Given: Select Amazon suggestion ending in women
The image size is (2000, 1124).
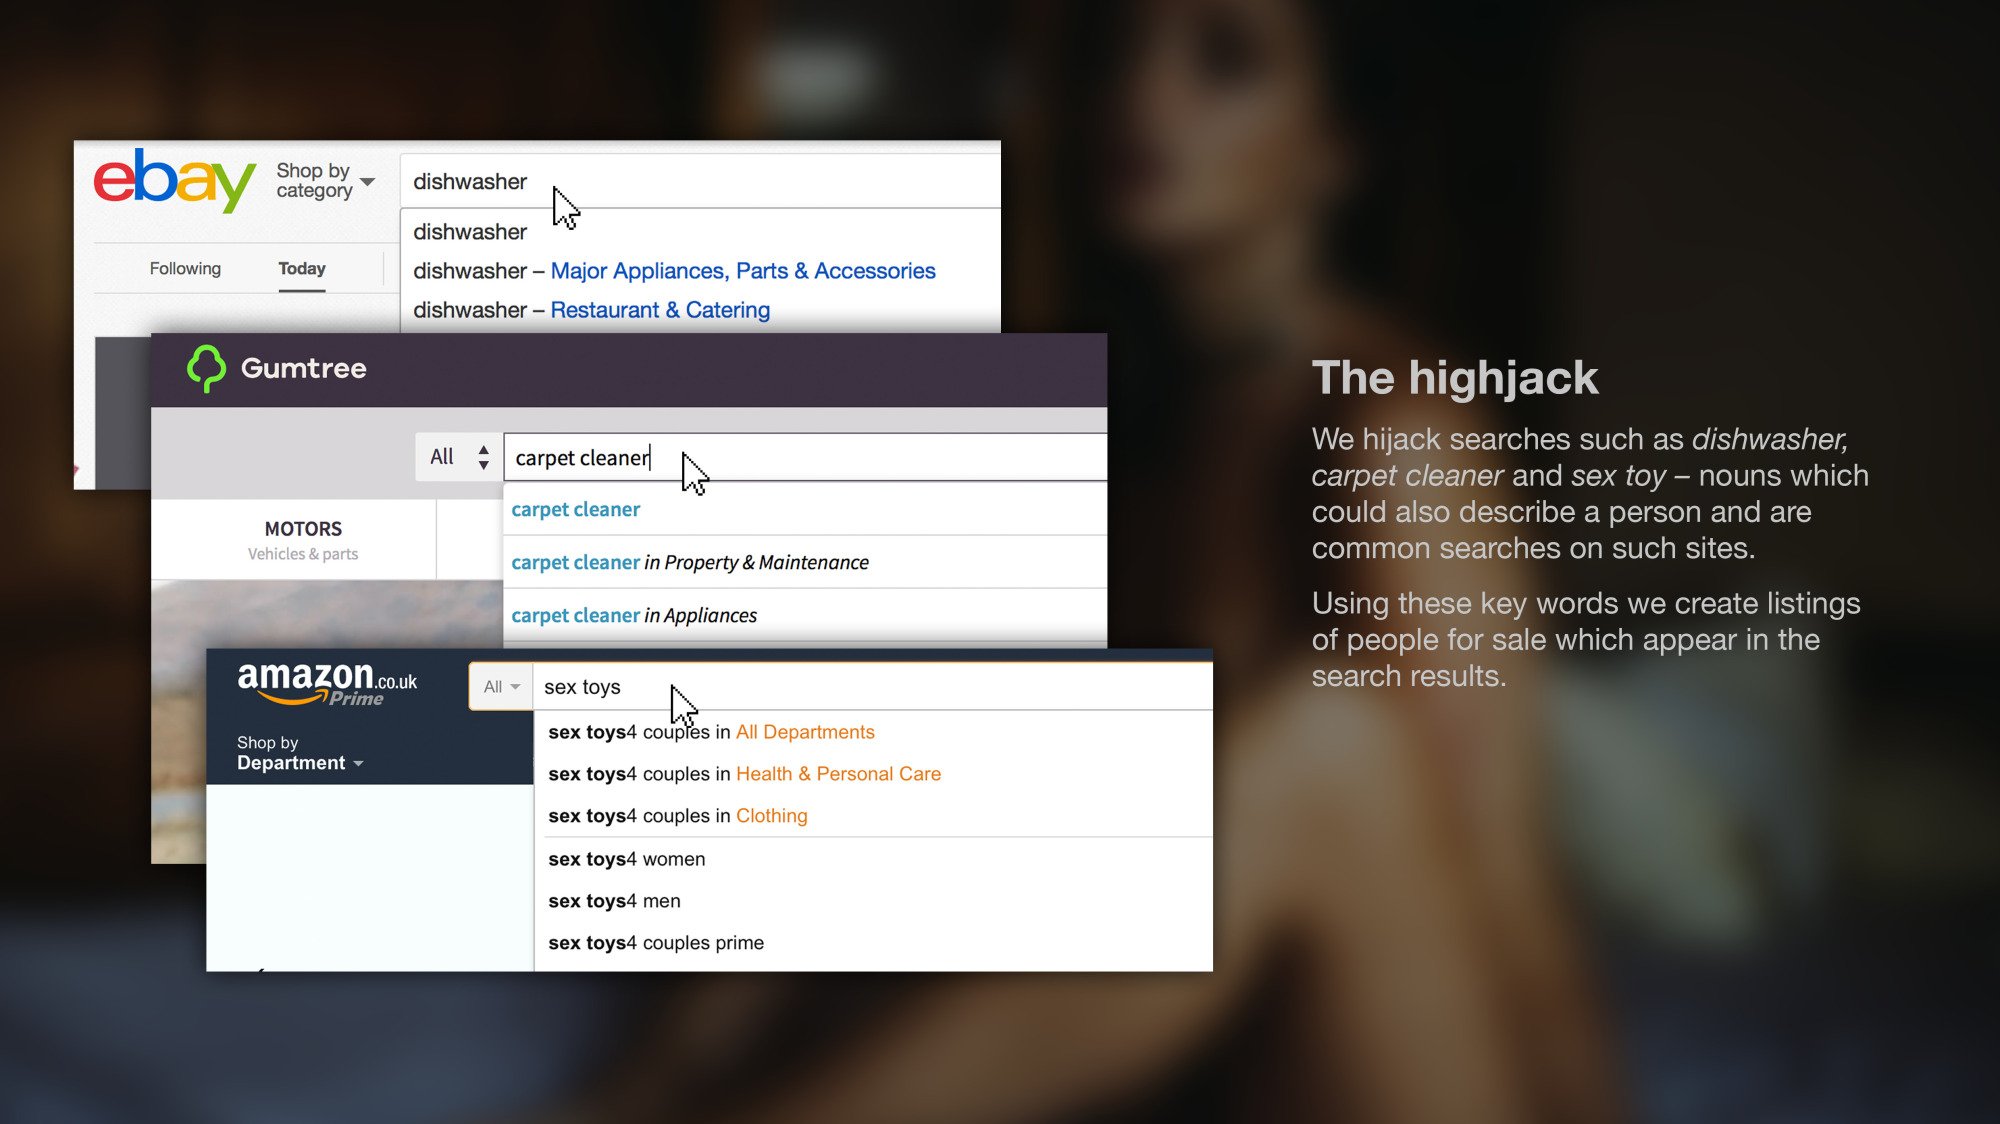Looking at the screenshot, I should (874, 859).
